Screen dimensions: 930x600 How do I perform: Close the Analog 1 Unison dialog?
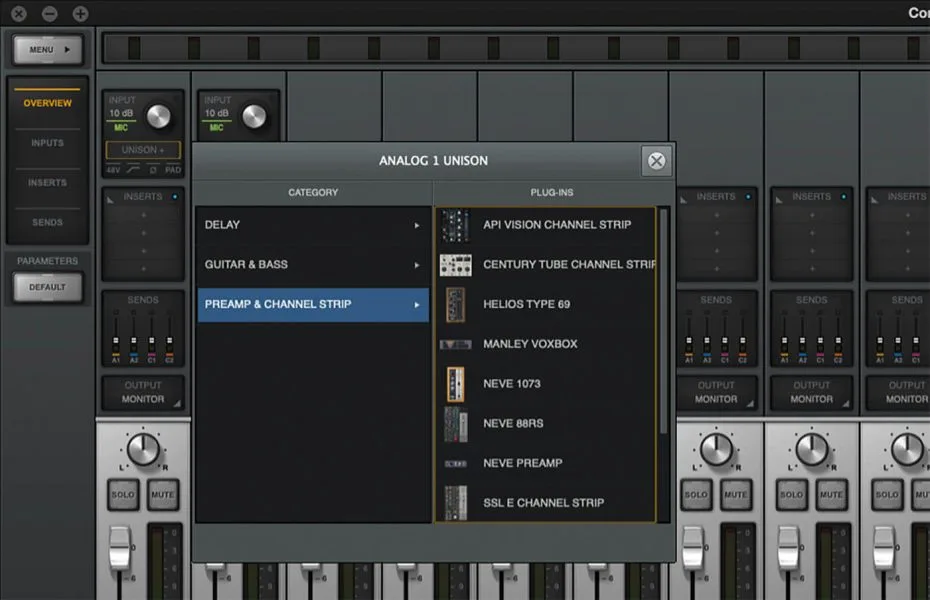point(657,161)
